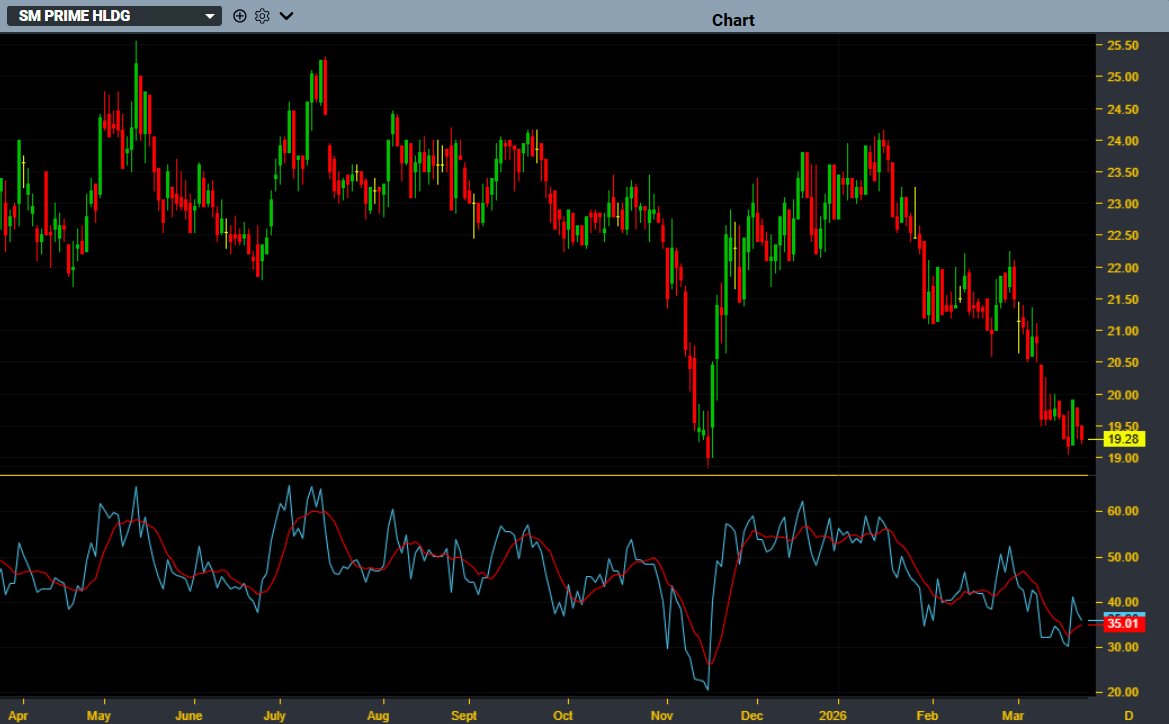Viewport: 1169px width, 724px height.
Task: Click the July label on time axis
Action: (274, 716)
